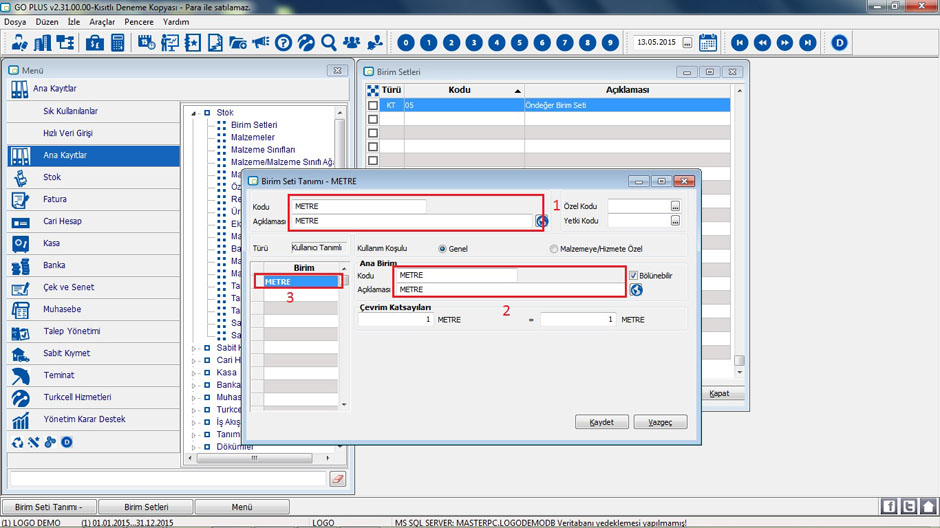Open the calculator toolbar icon

pos(118,43)
